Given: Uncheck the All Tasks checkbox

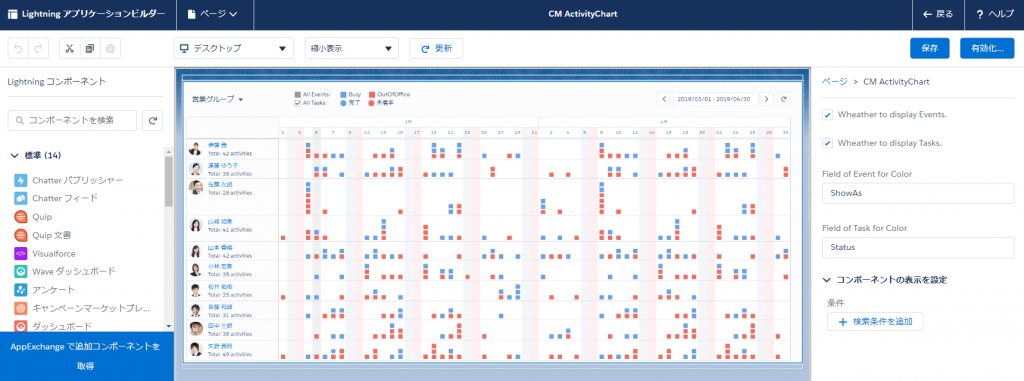Looking at the screenshot, I should [x=298, y=103].
